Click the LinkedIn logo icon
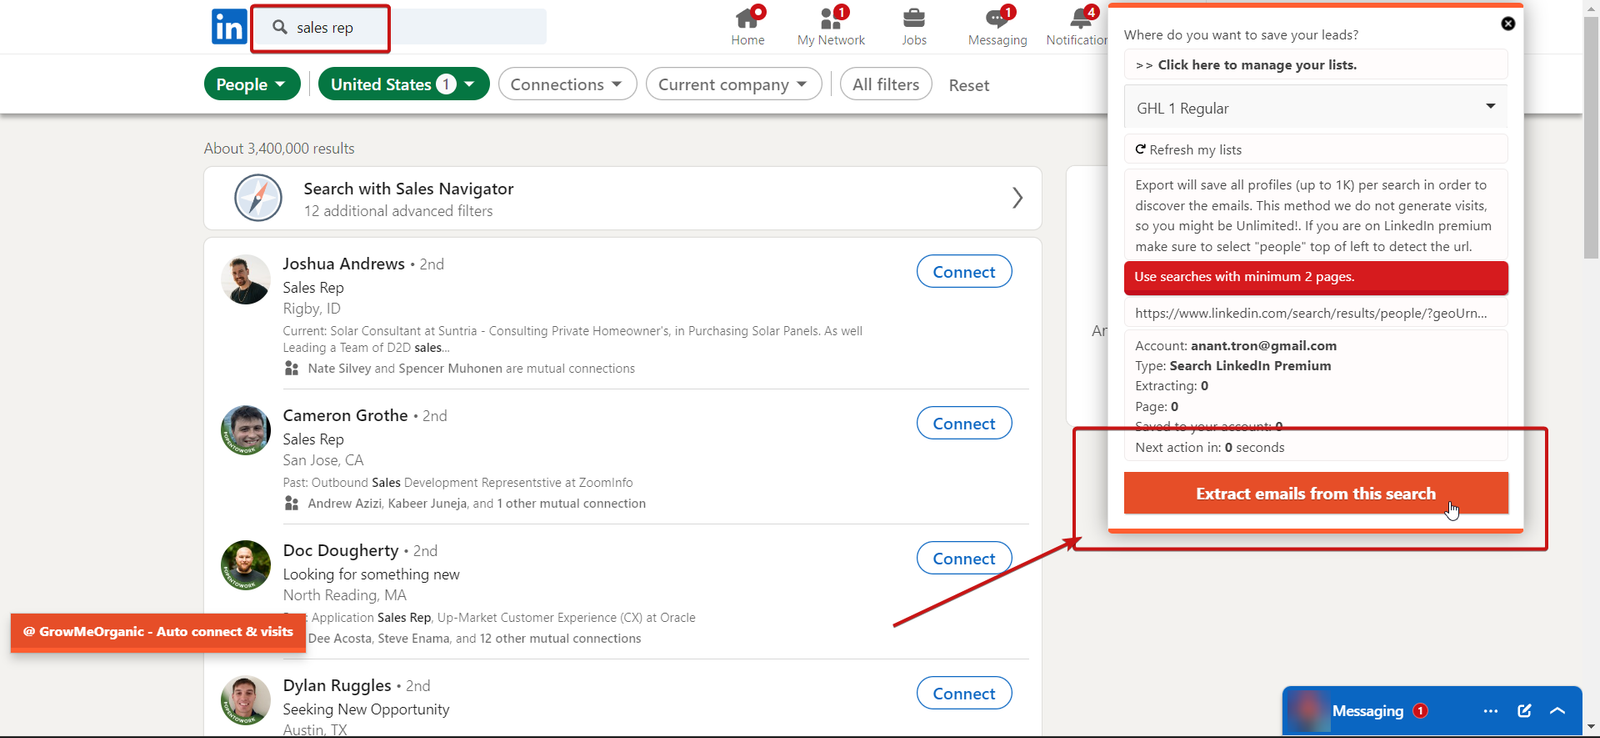The height and width of the screenshot is (738, 1600). click(229, 27)
